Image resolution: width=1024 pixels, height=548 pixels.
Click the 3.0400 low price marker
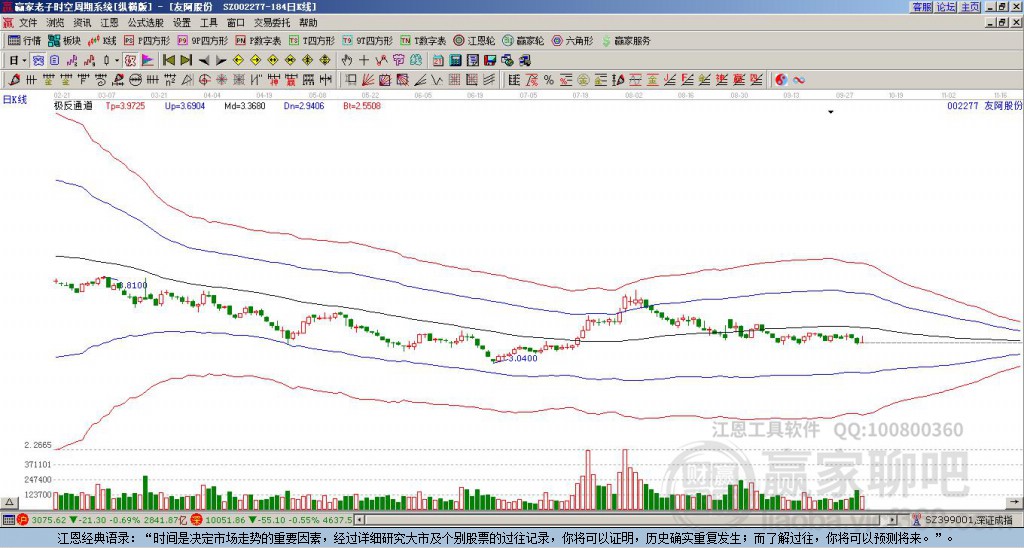click(x=522, y=358)
